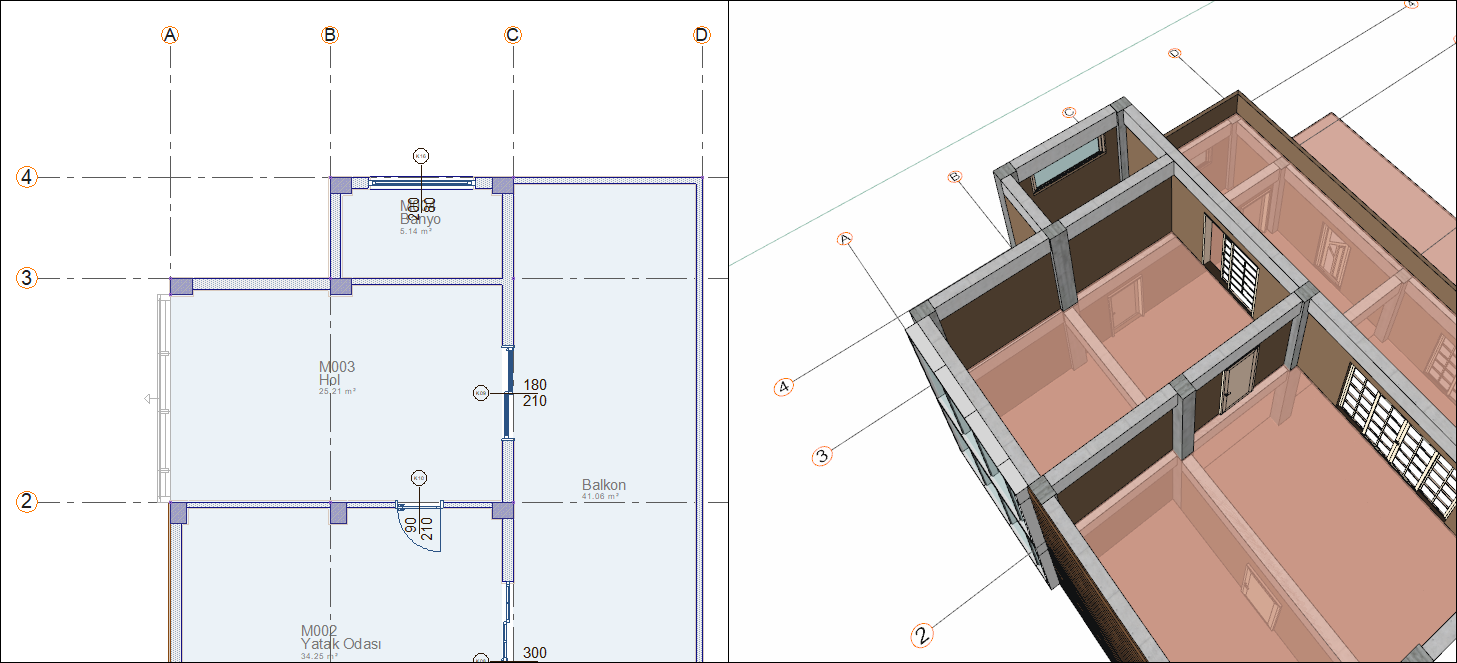
Task: Select the Balkon room label
Action: click(x=604, y=485)
